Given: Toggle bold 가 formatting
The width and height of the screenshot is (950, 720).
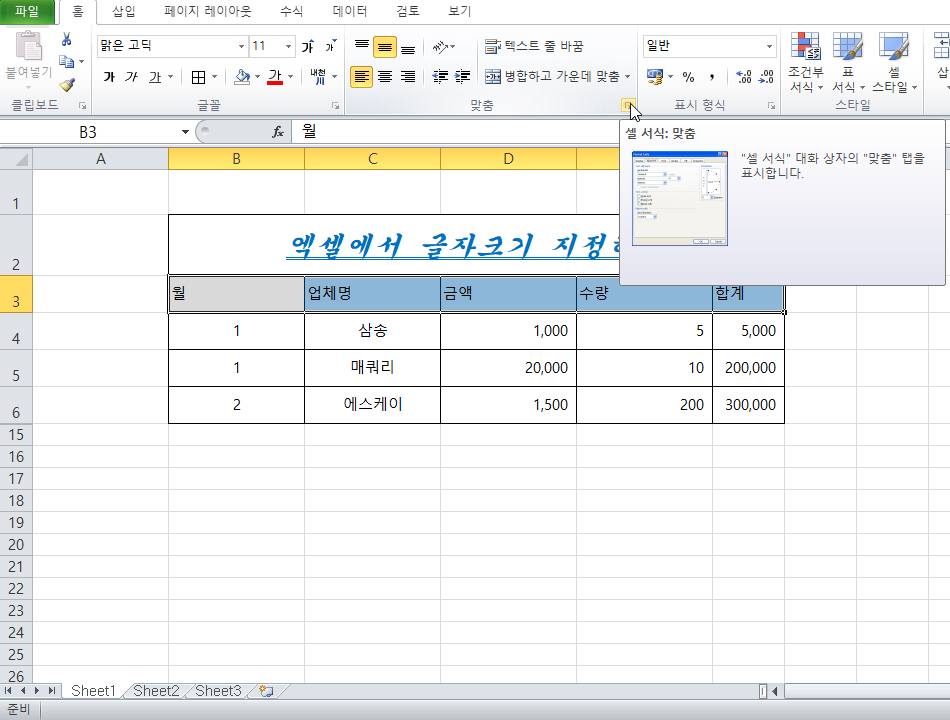Looking at the screenshot, I should [x=109, y=77].
